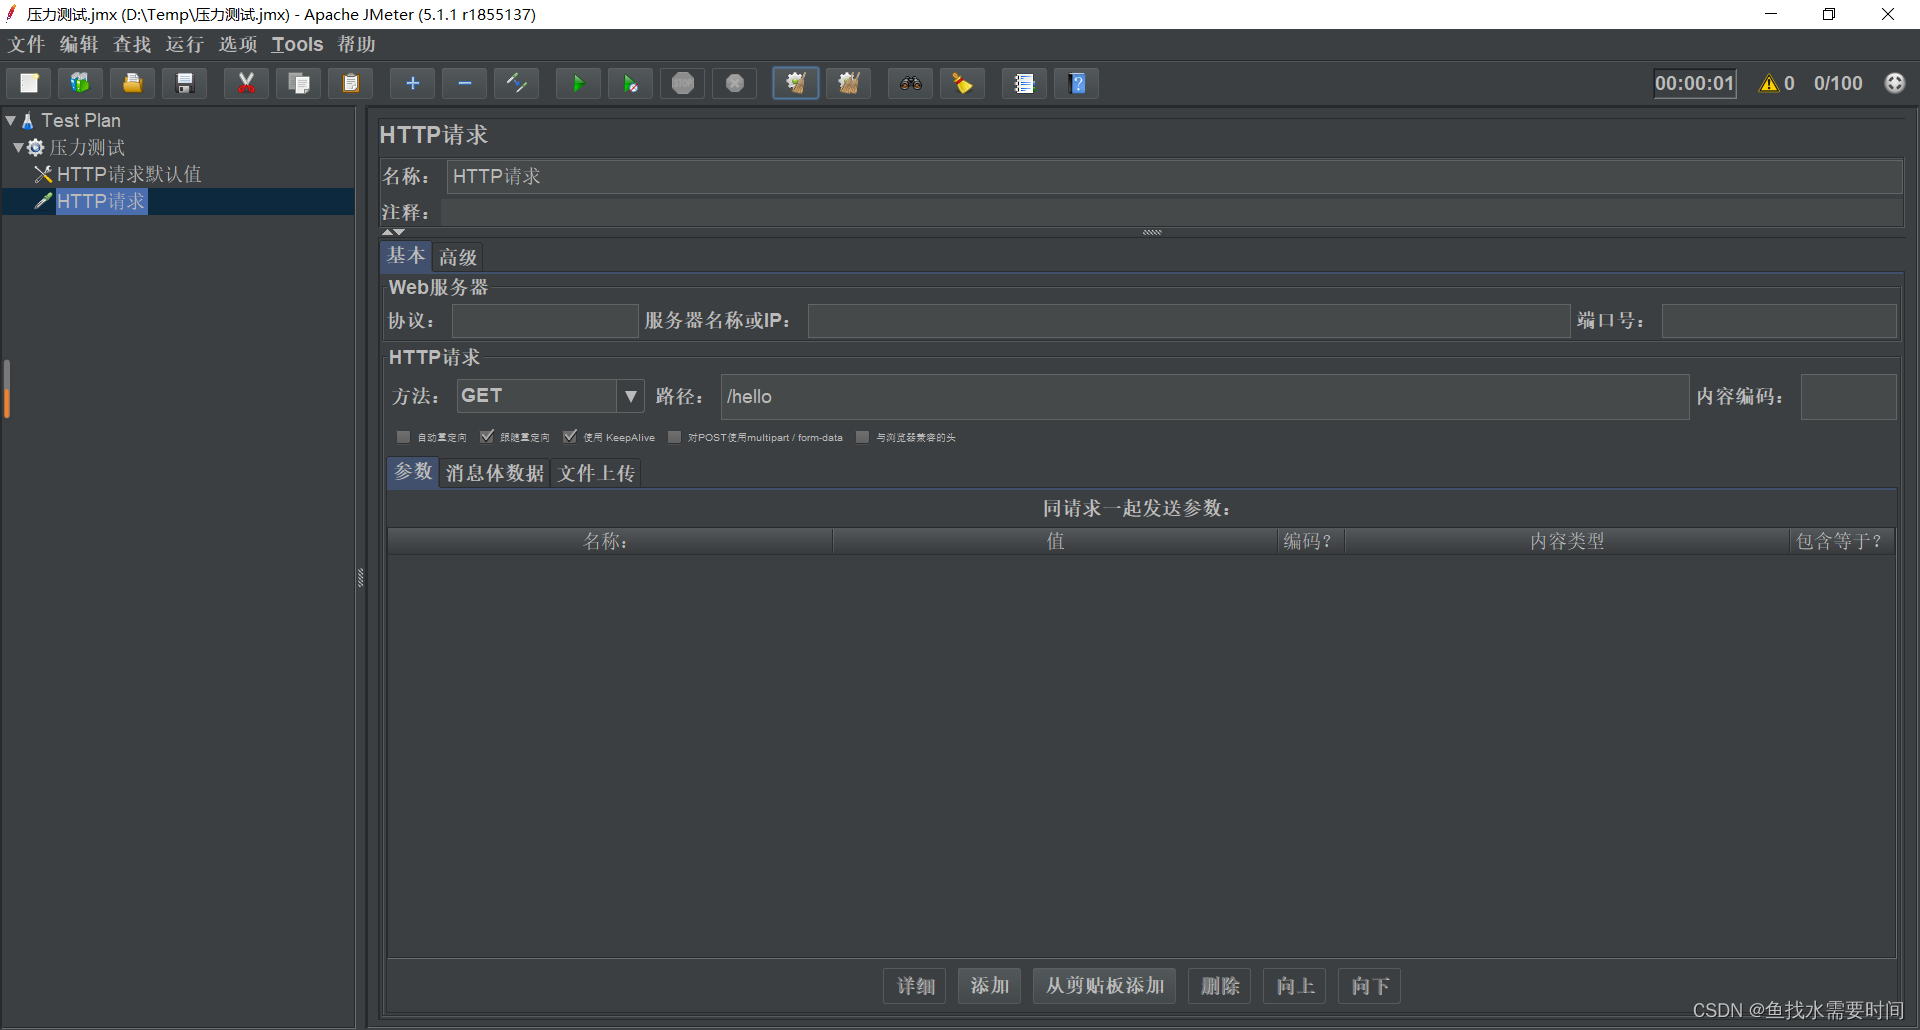
Task: Click the Clear results broom icon
Action: coord(796,84)
